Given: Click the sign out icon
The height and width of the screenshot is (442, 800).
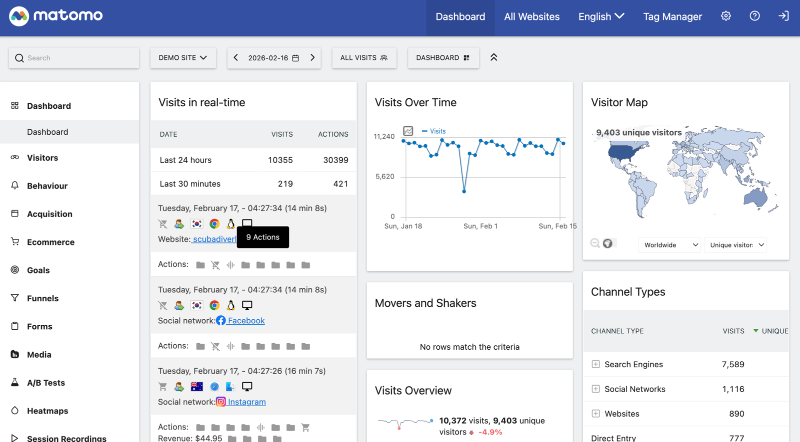Looking at the screenshot, I should coord(783,17).
